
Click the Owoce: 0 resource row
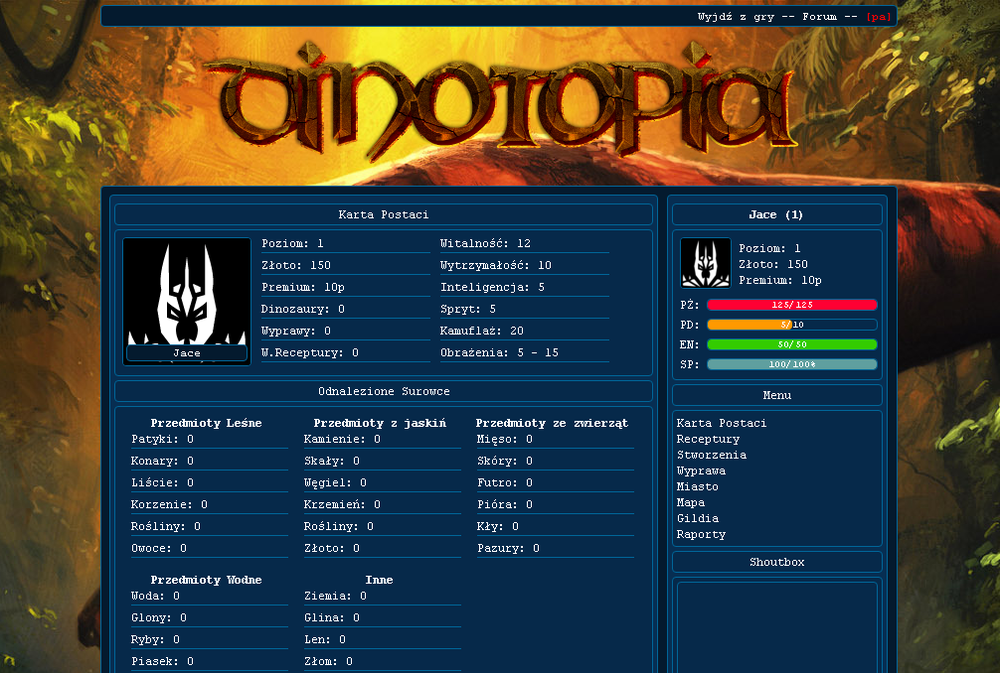coord(209,548)
